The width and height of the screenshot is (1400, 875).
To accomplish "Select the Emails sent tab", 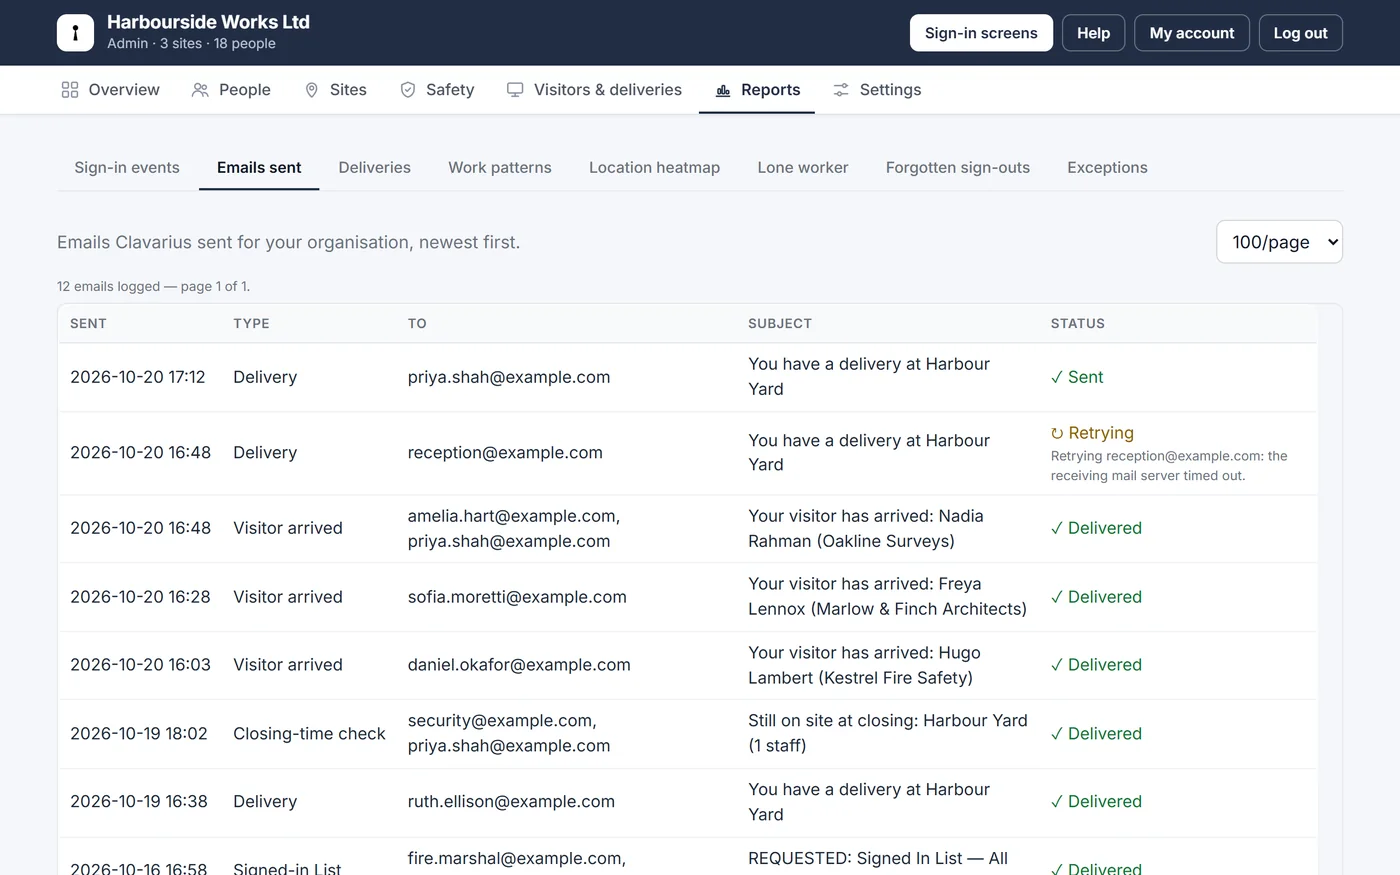I will coord(259,168).
